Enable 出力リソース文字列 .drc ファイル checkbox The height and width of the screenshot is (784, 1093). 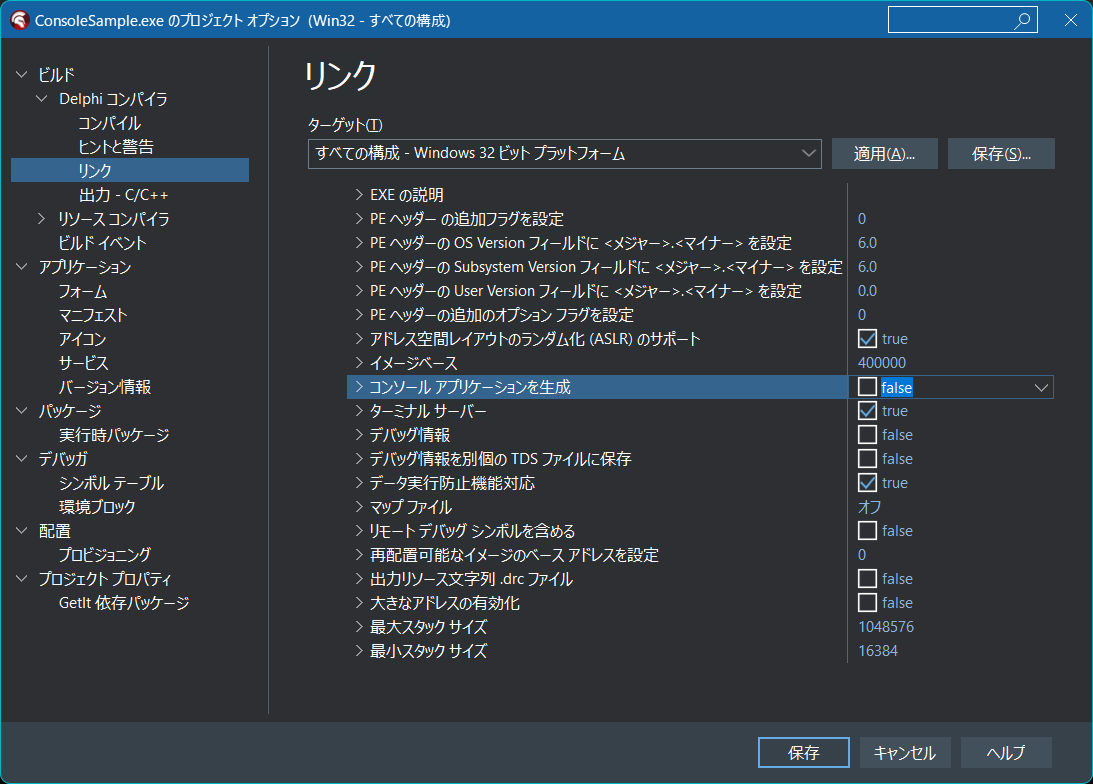(867, 578)
